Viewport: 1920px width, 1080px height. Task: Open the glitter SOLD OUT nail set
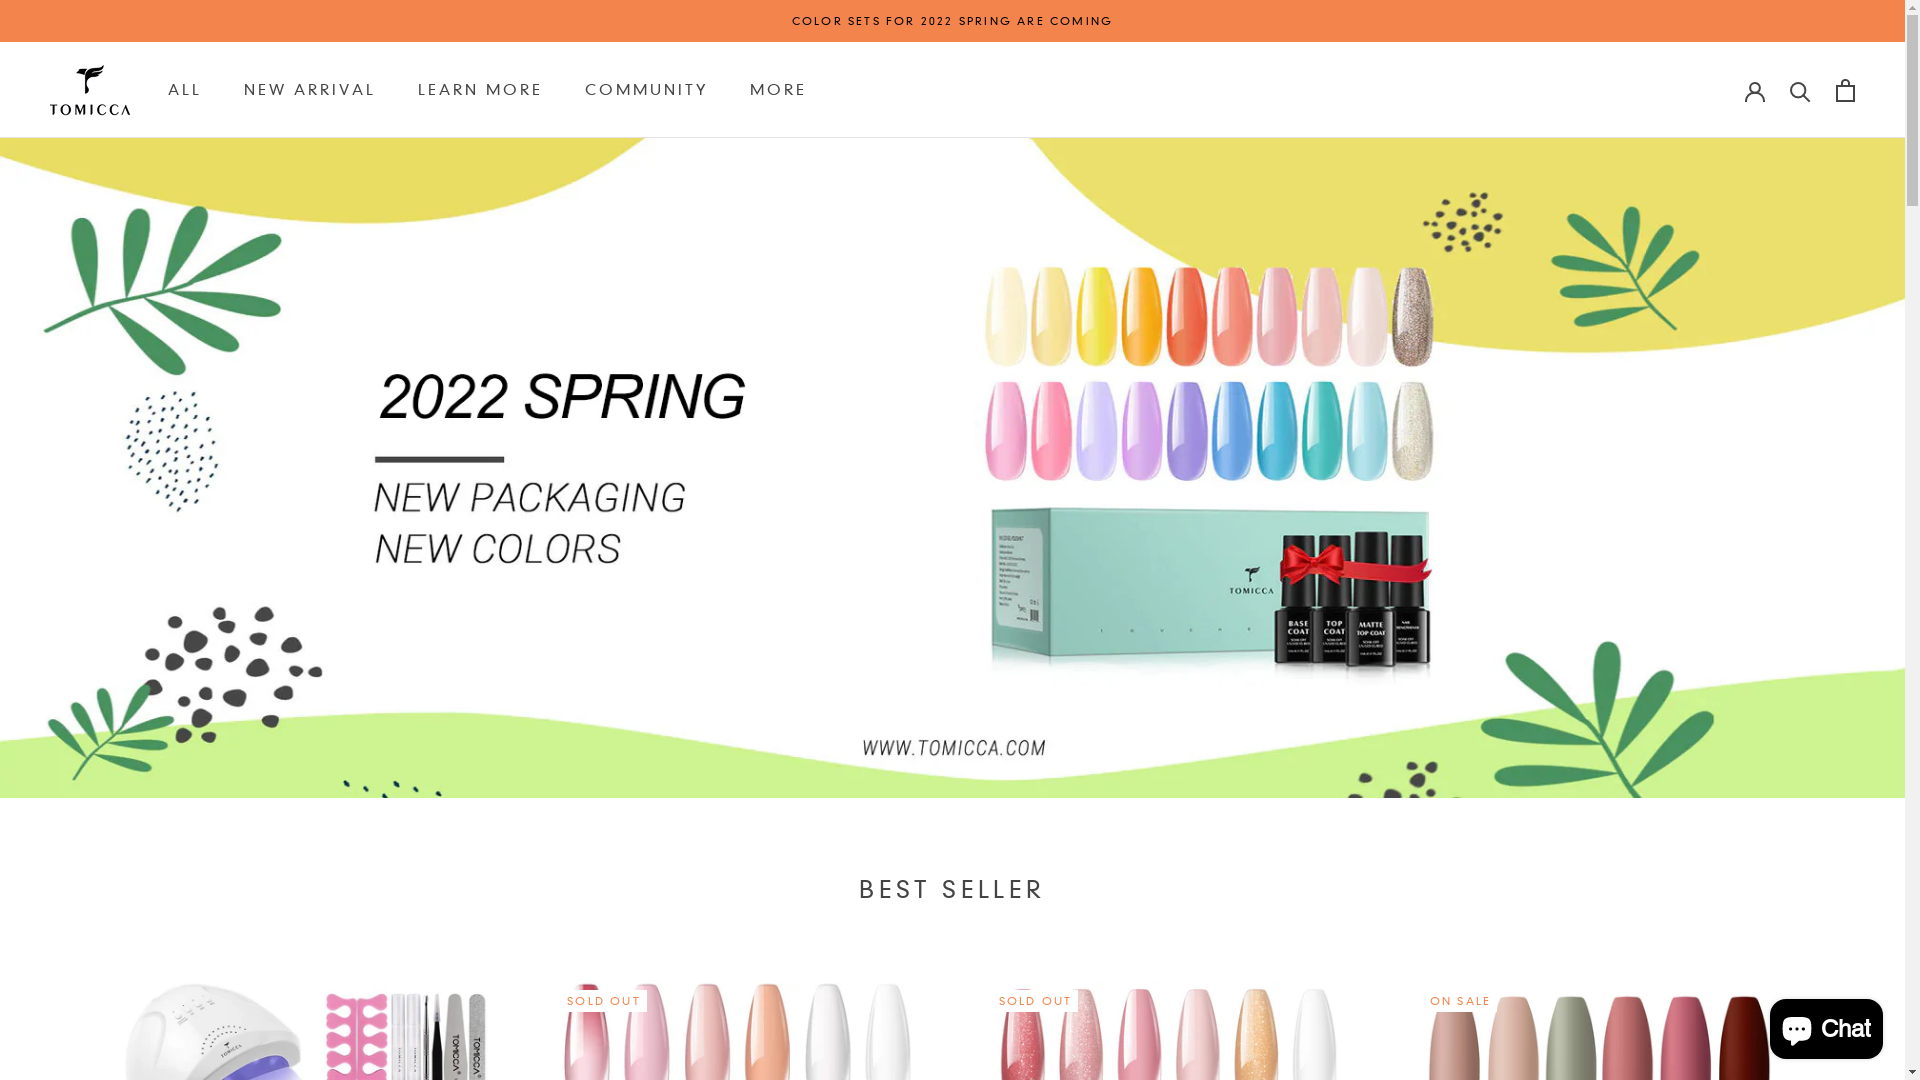point(1170,1030)
